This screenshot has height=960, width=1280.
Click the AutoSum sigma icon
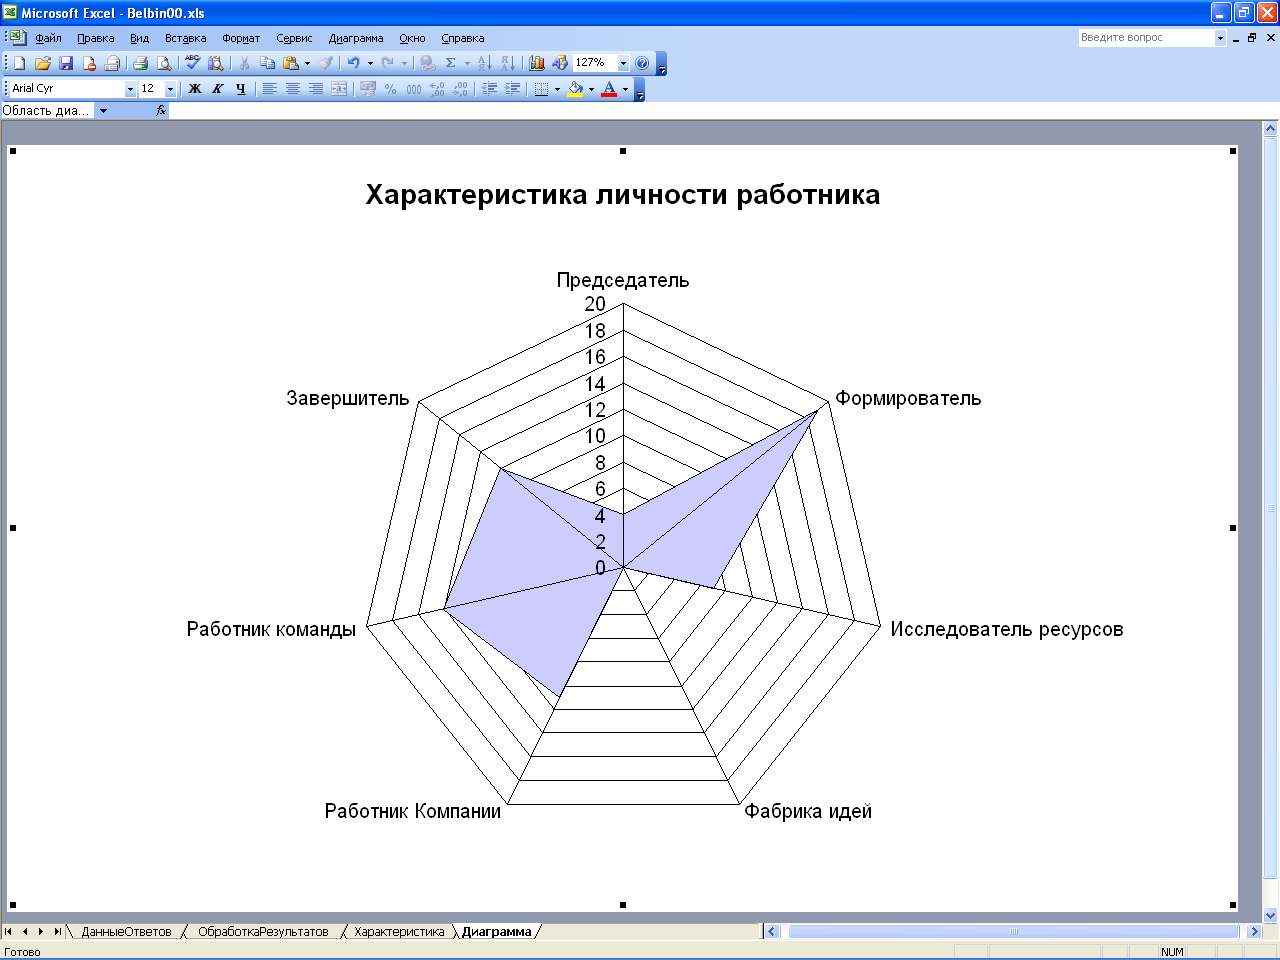point(450,63)
